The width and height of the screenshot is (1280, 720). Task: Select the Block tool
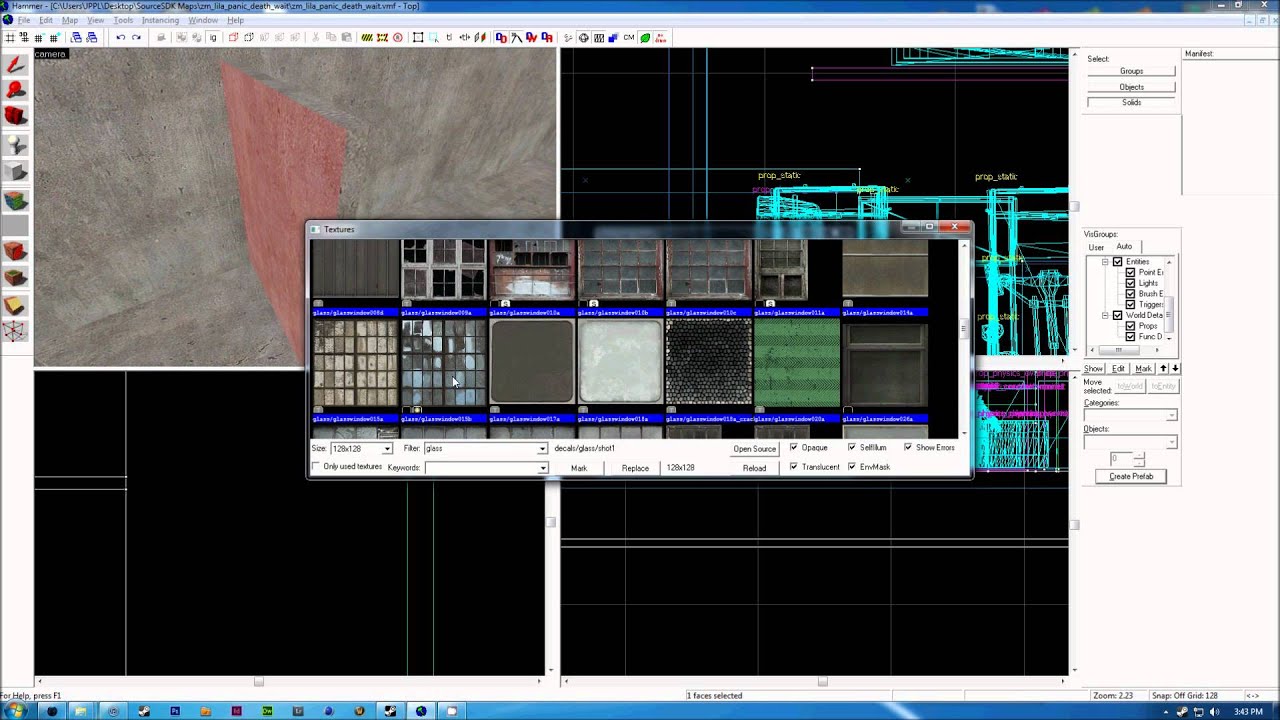[x=15, y=172]
